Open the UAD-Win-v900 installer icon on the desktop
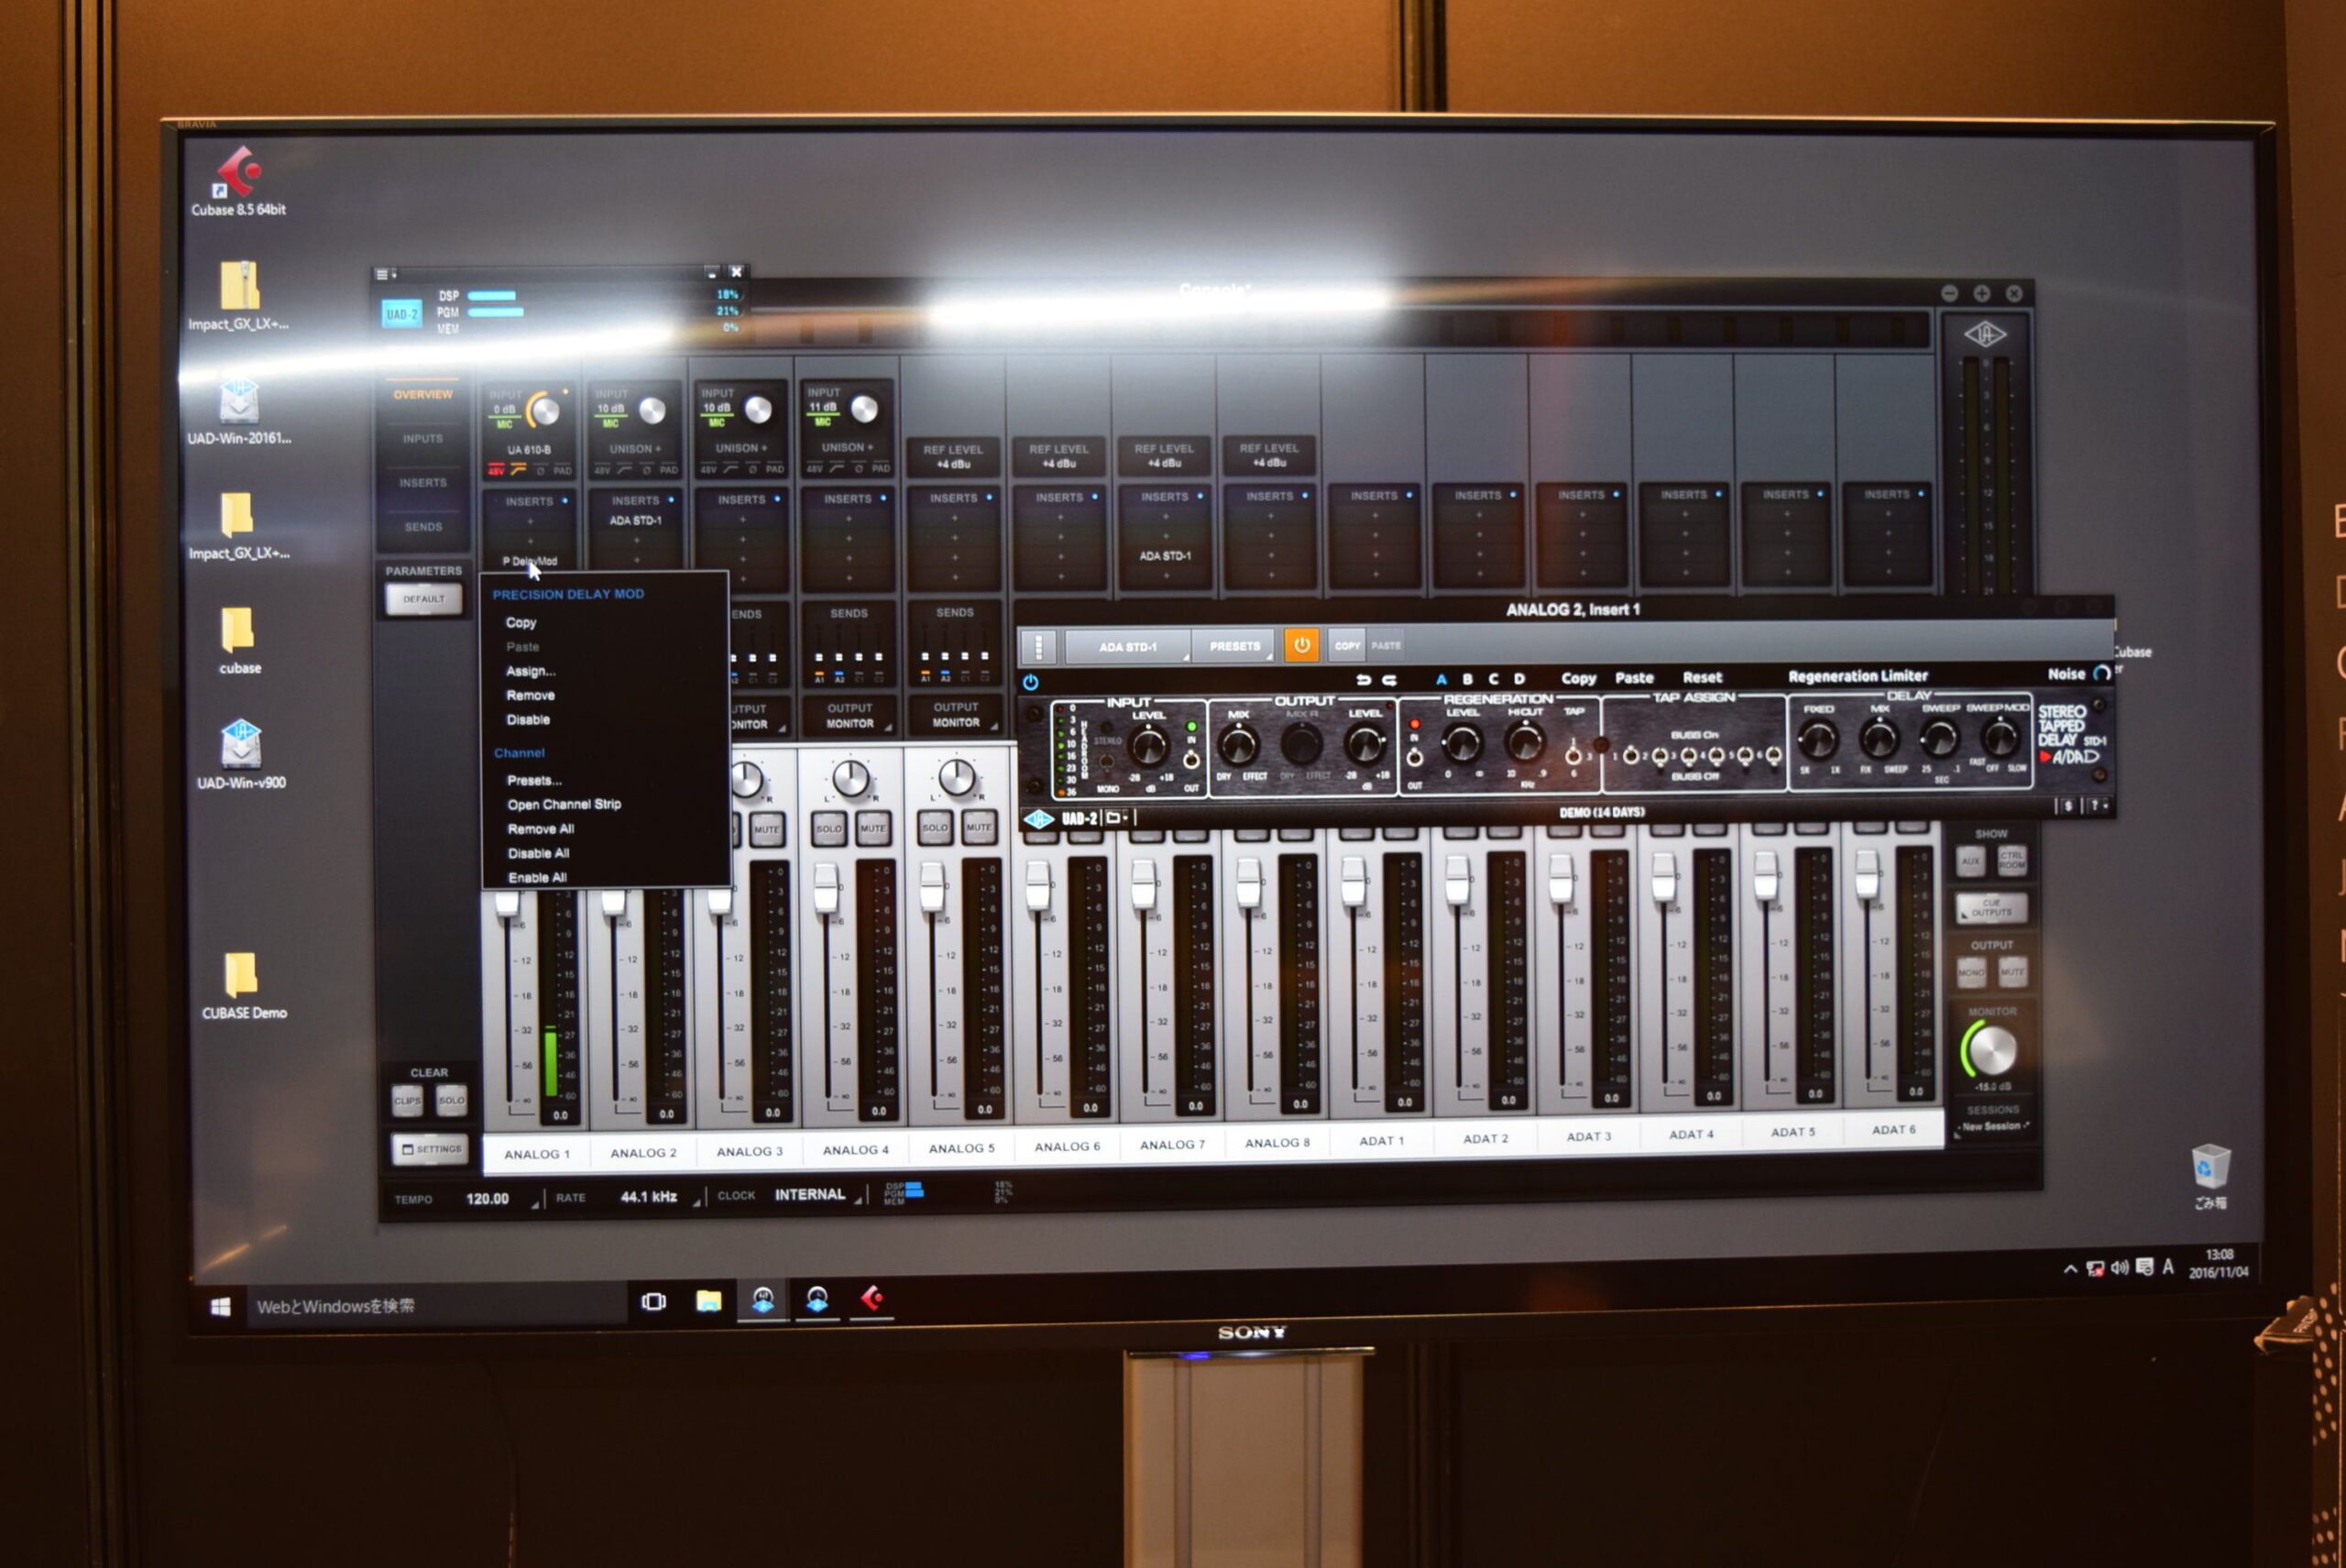 (241, 755)
